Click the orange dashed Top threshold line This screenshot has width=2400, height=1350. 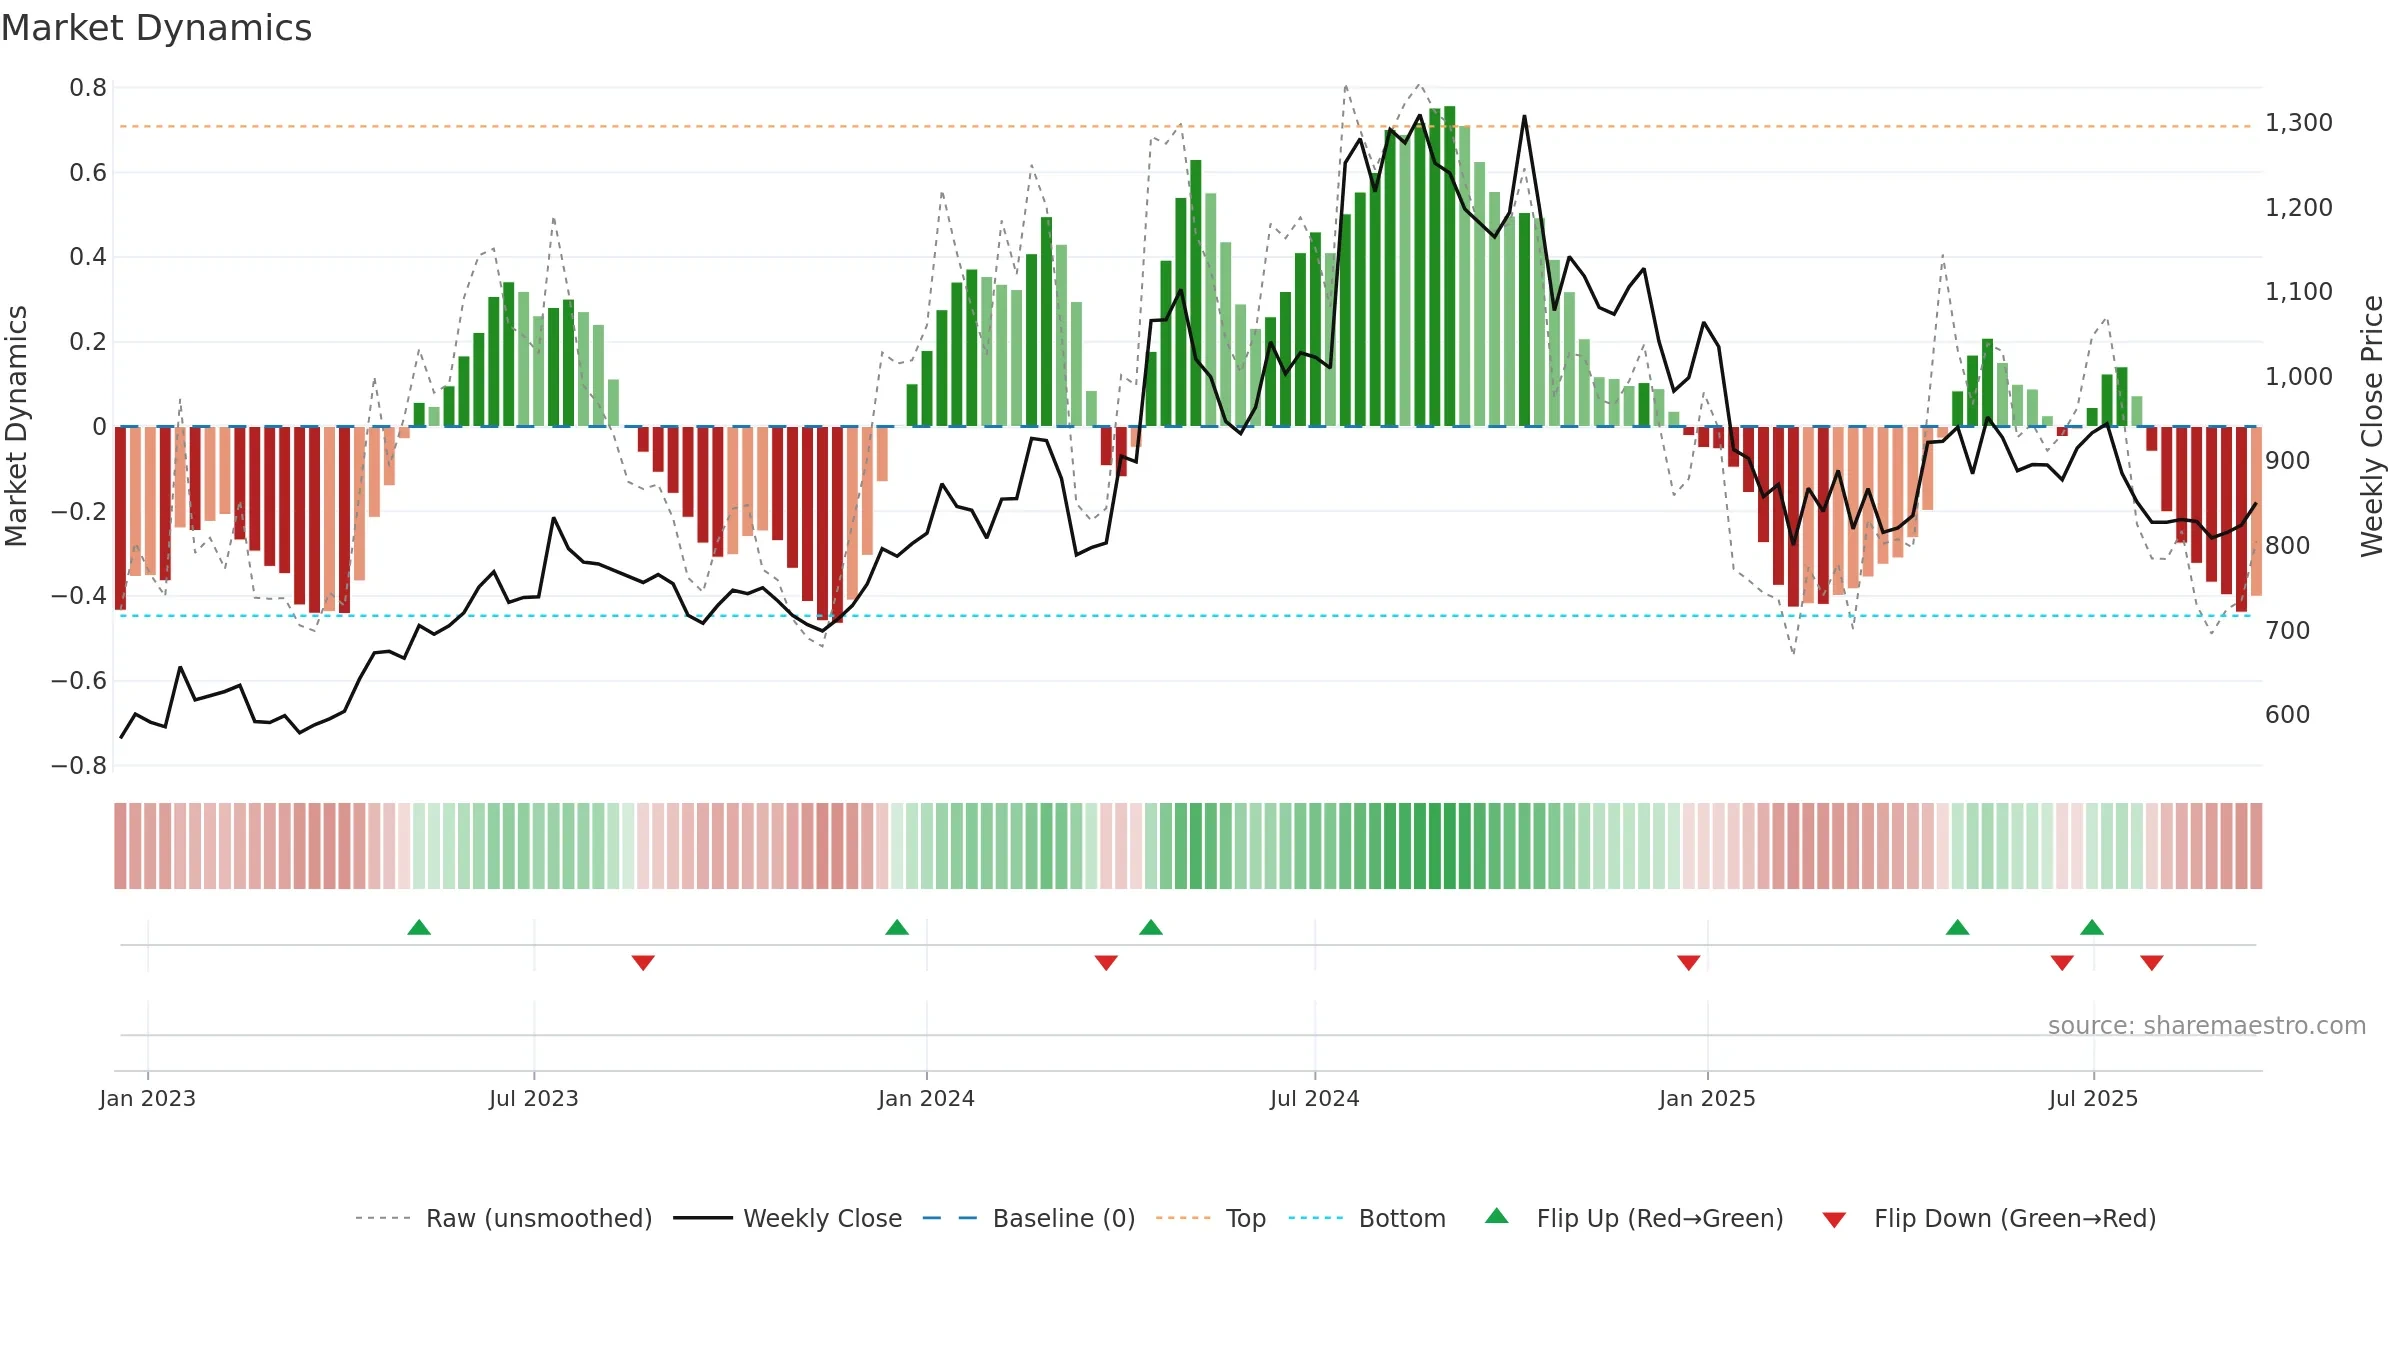click(1186, 126)
